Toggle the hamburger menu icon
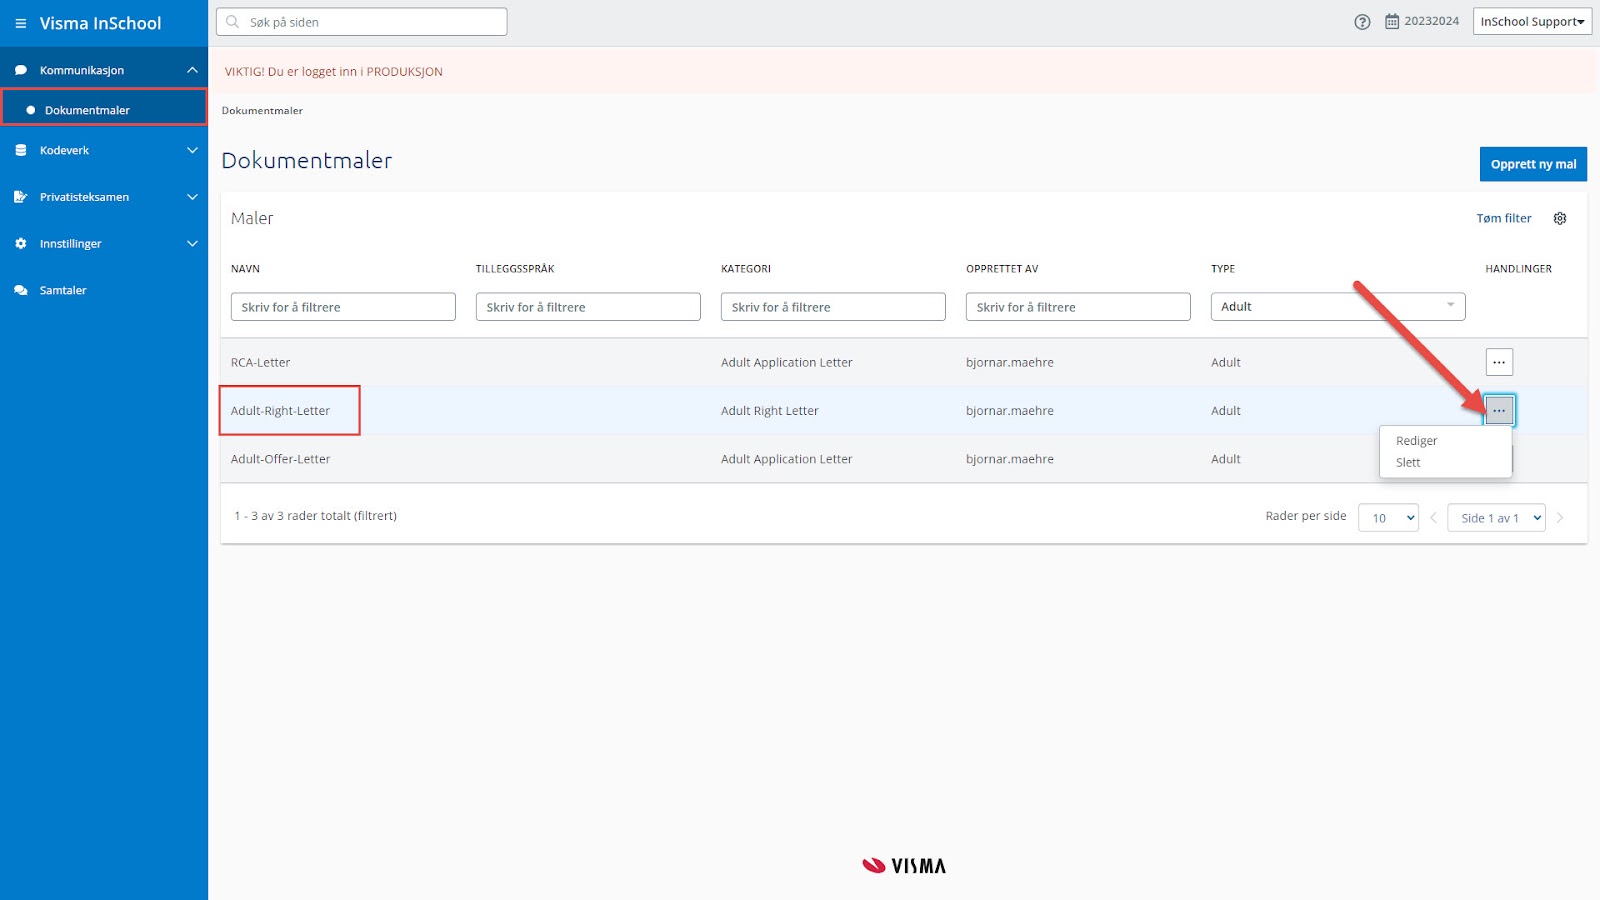Screen dimensions: 1600x900 click(20, 23)
